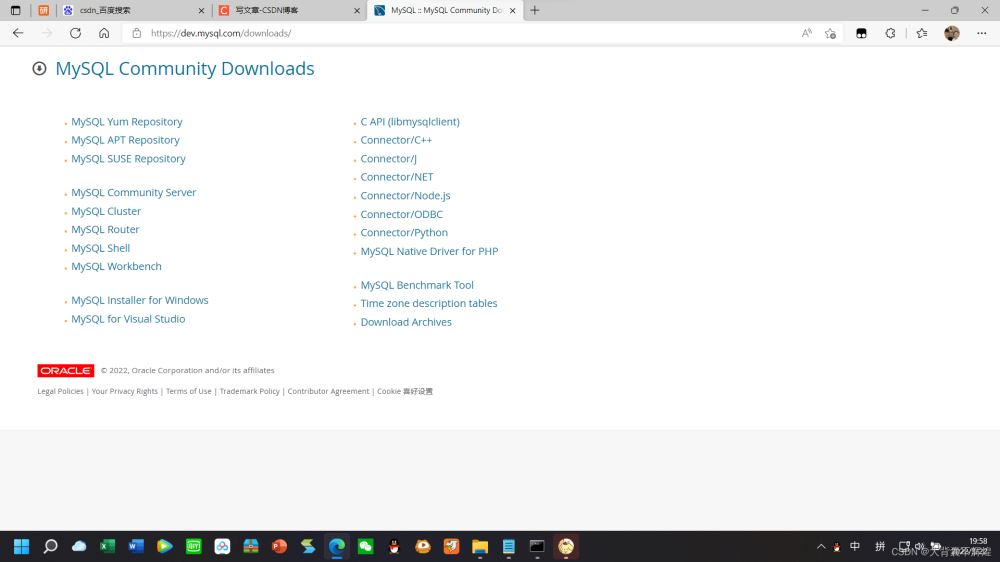Click the read aloud icon in address bar

(x=807, y=33)
